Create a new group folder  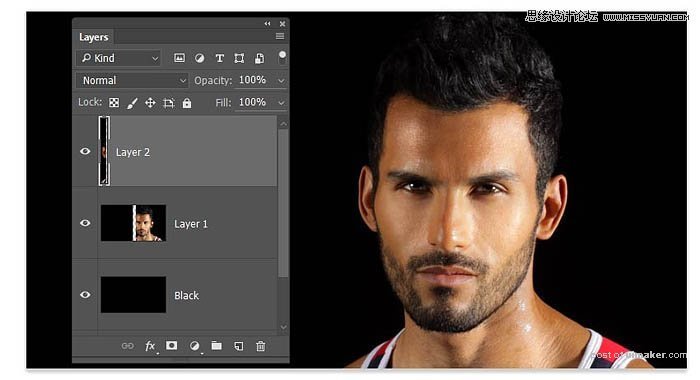[x=217, y=346]
